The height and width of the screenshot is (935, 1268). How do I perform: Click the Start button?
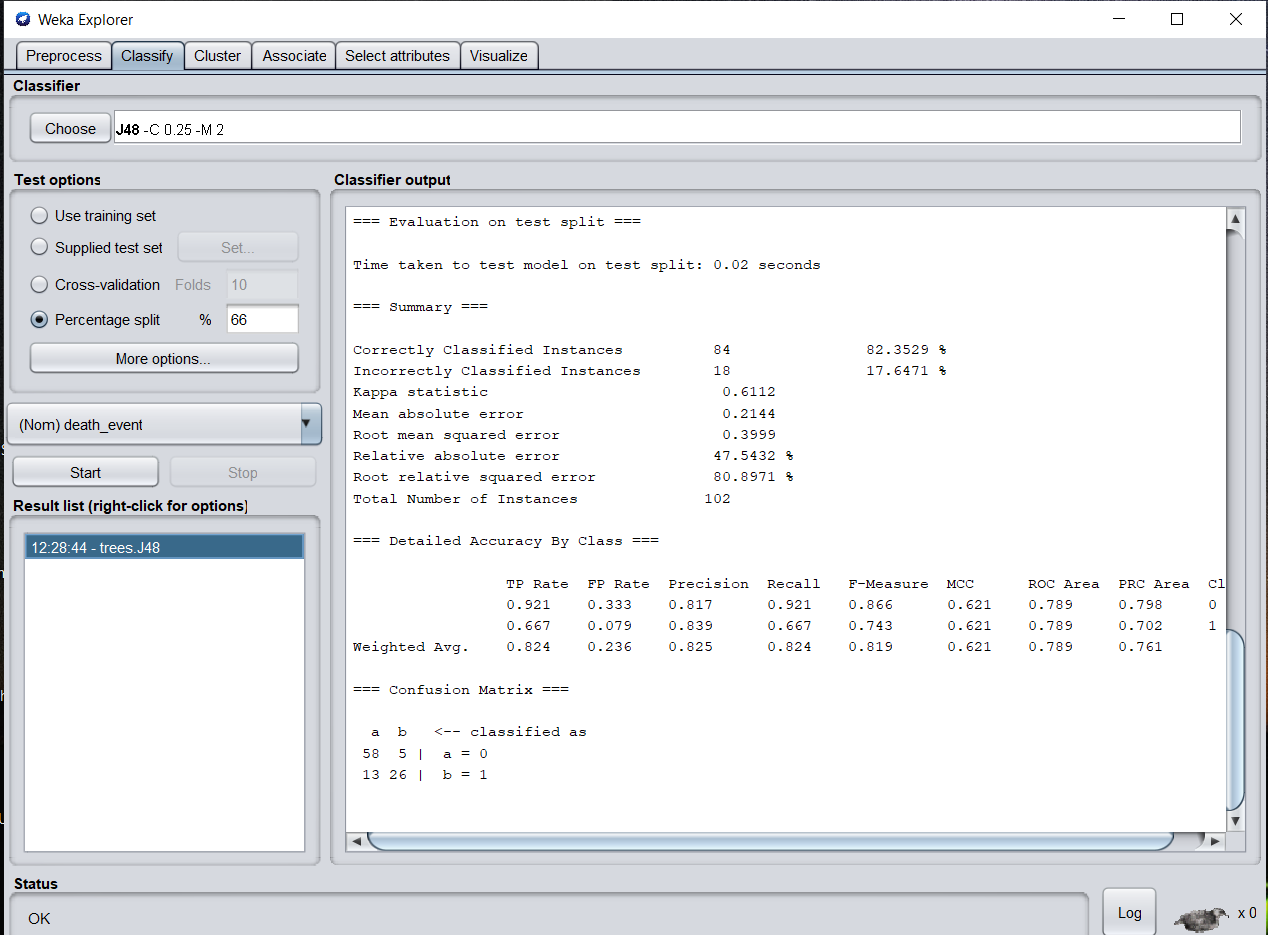point(86,472)
